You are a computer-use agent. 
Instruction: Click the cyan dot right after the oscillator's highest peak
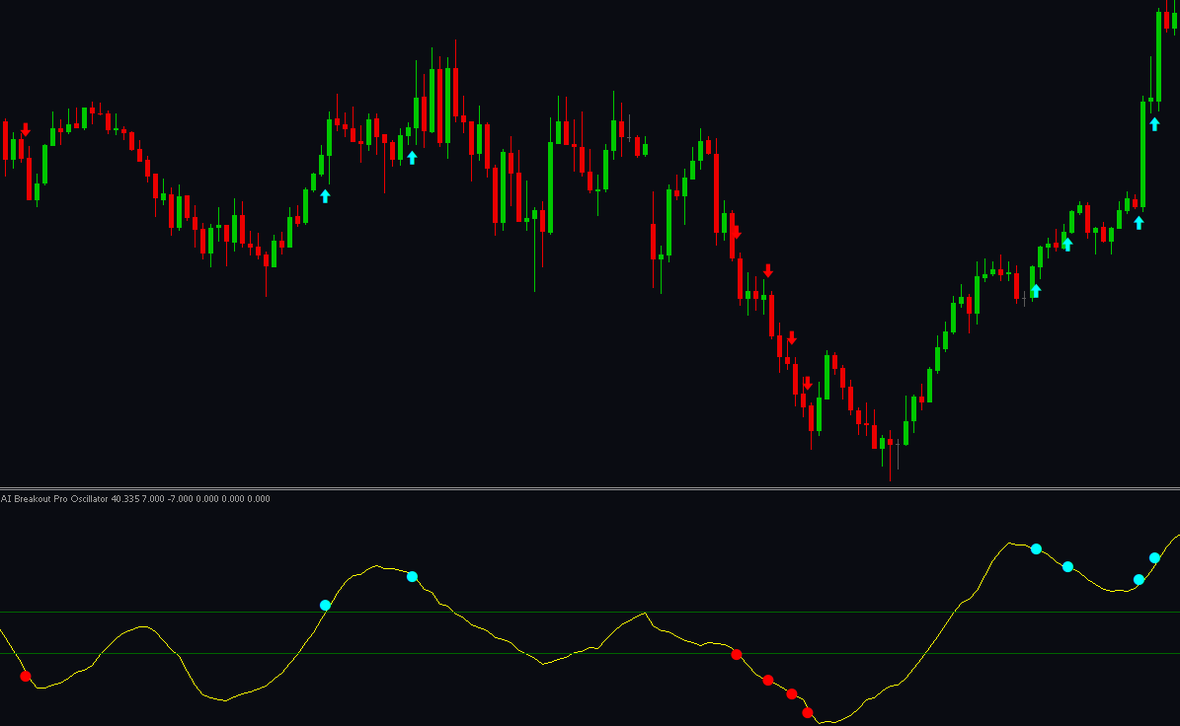click(x=1036, y=549)
